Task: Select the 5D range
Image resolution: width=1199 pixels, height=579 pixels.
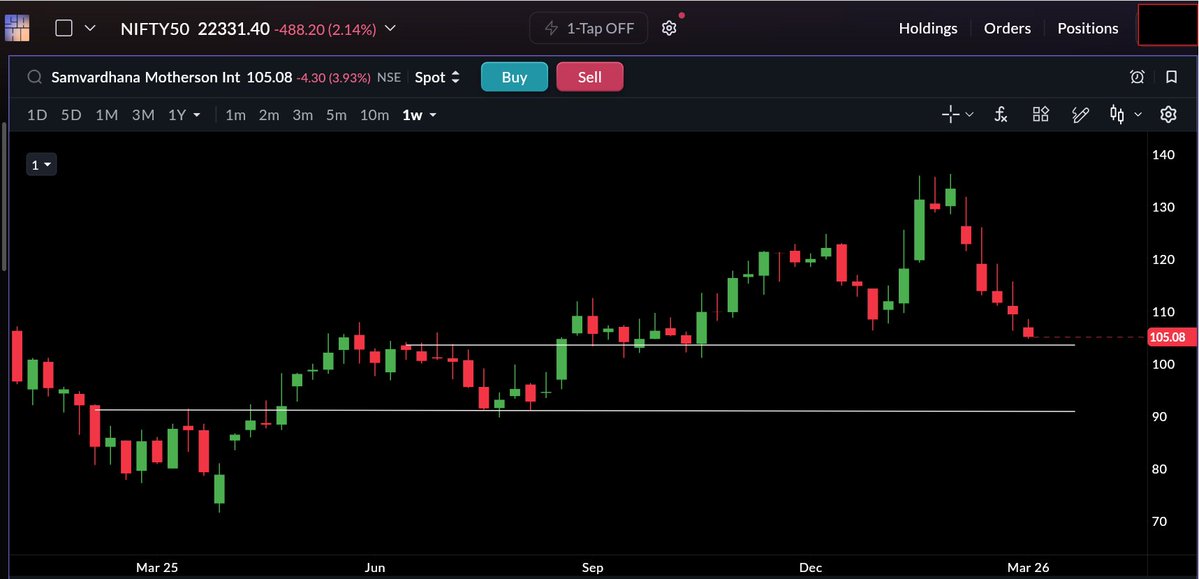Action: tap(71, 115)
